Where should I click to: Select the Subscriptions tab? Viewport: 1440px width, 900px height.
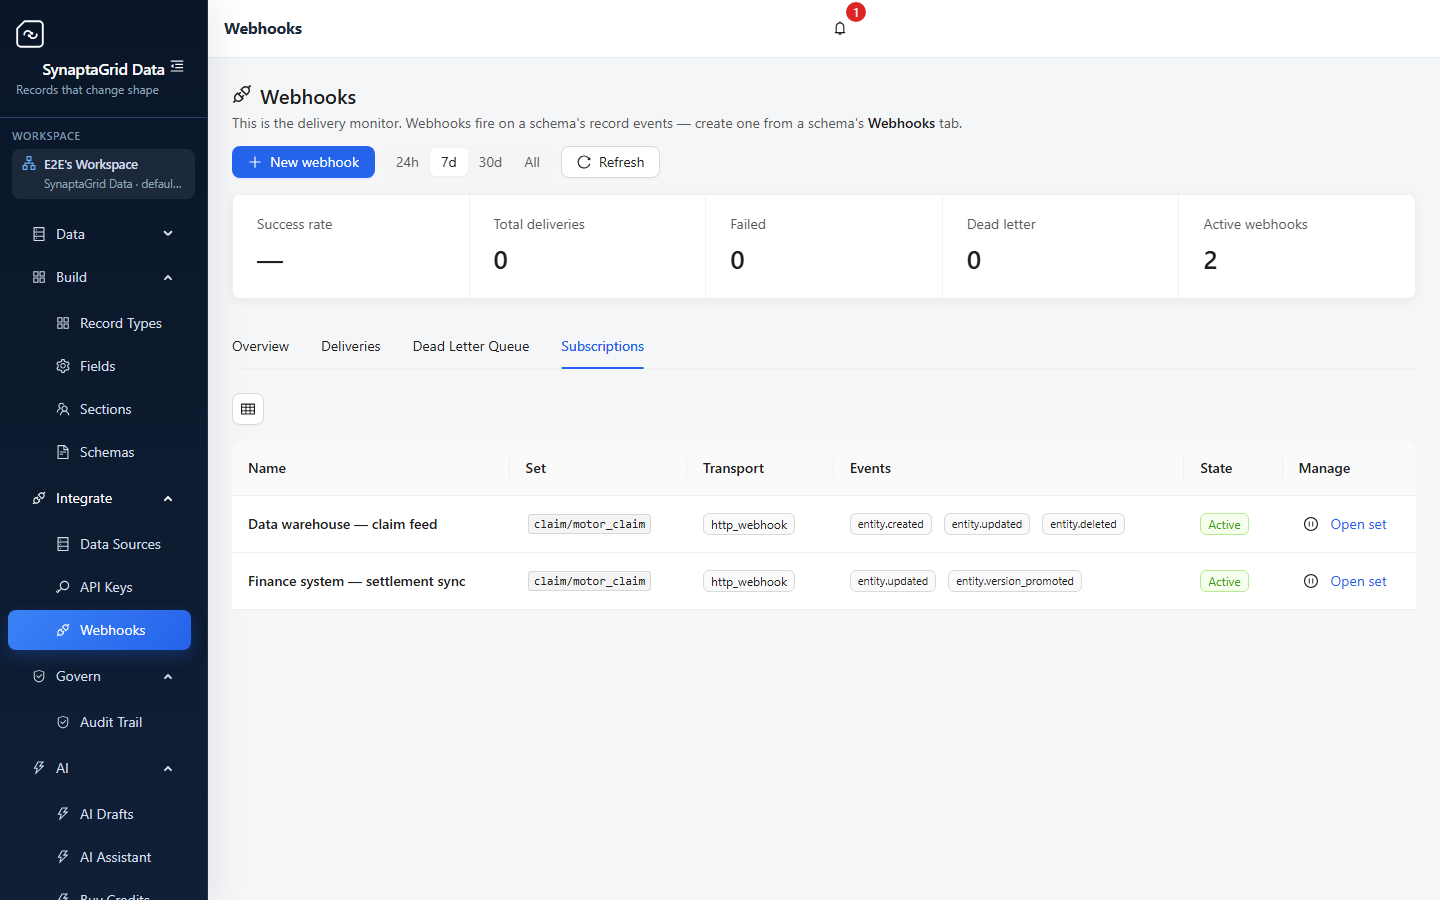(602, 346)
